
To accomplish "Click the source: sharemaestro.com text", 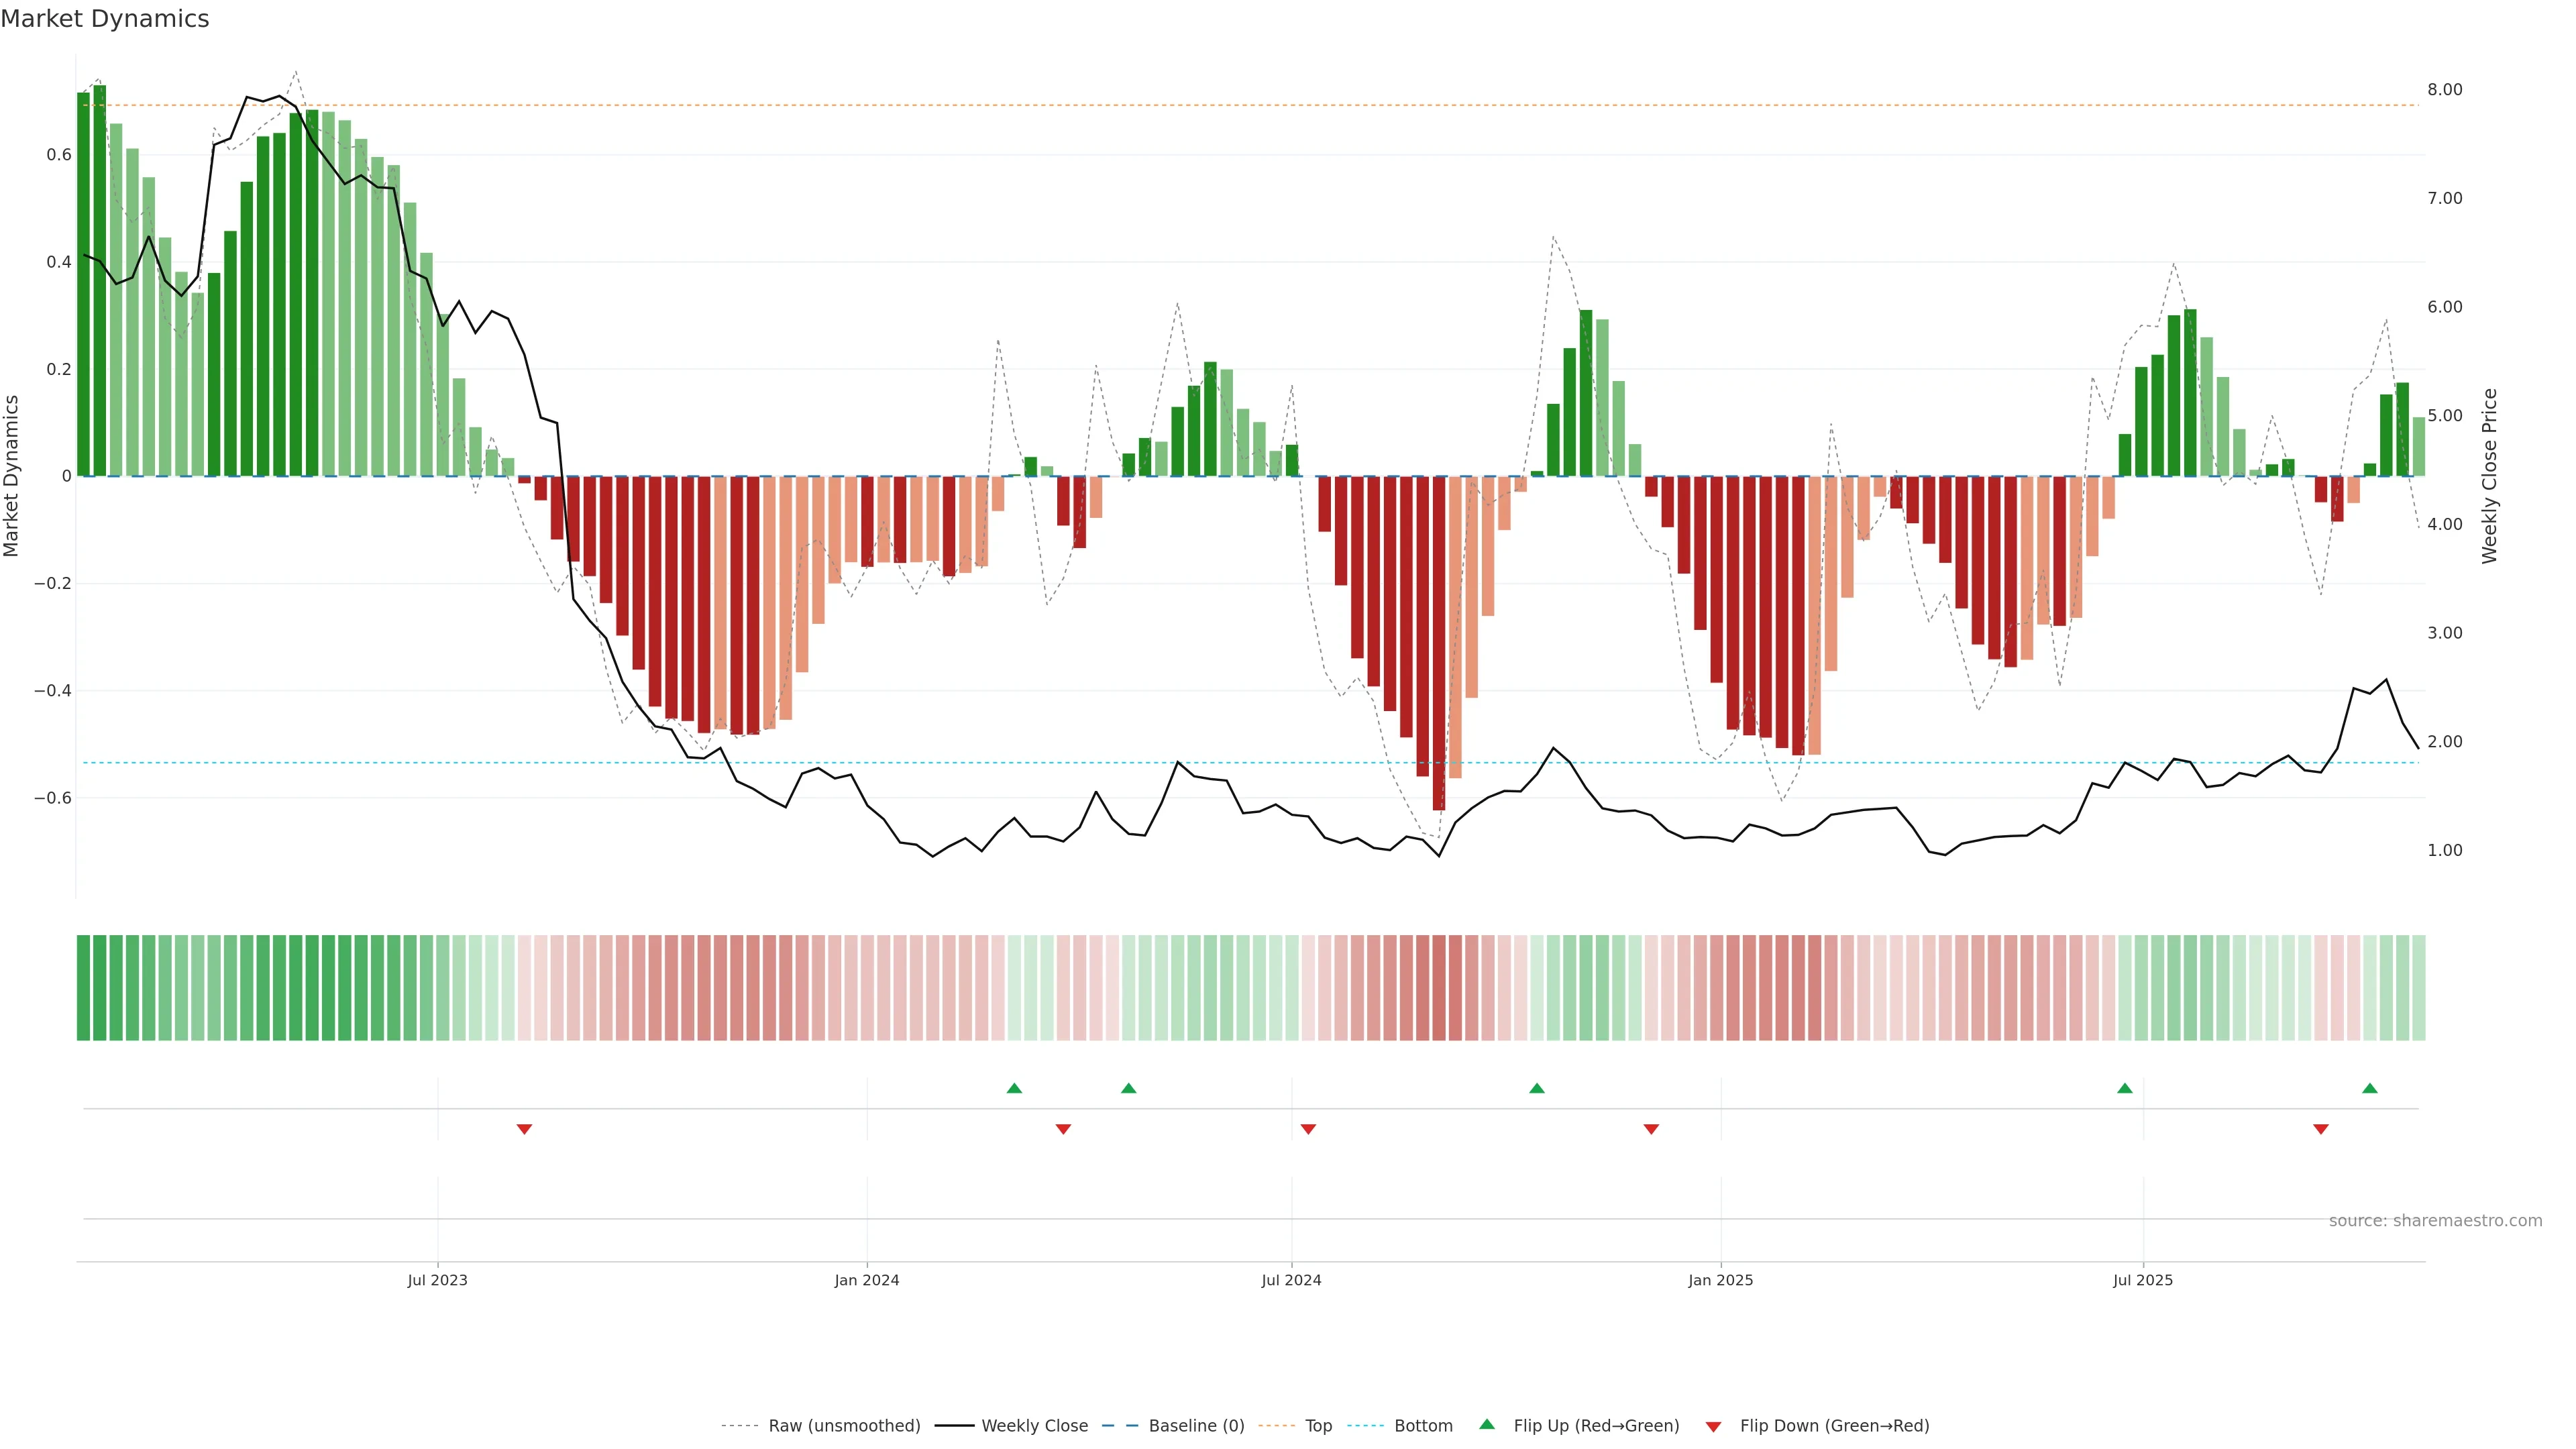I will [2435, 1221].
